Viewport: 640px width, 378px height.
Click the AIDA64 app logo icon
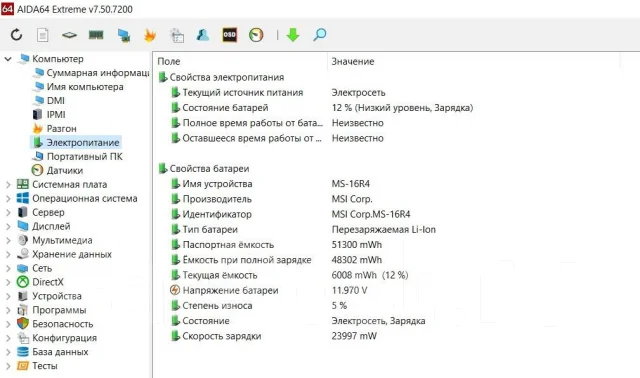[x=7, y=9]
